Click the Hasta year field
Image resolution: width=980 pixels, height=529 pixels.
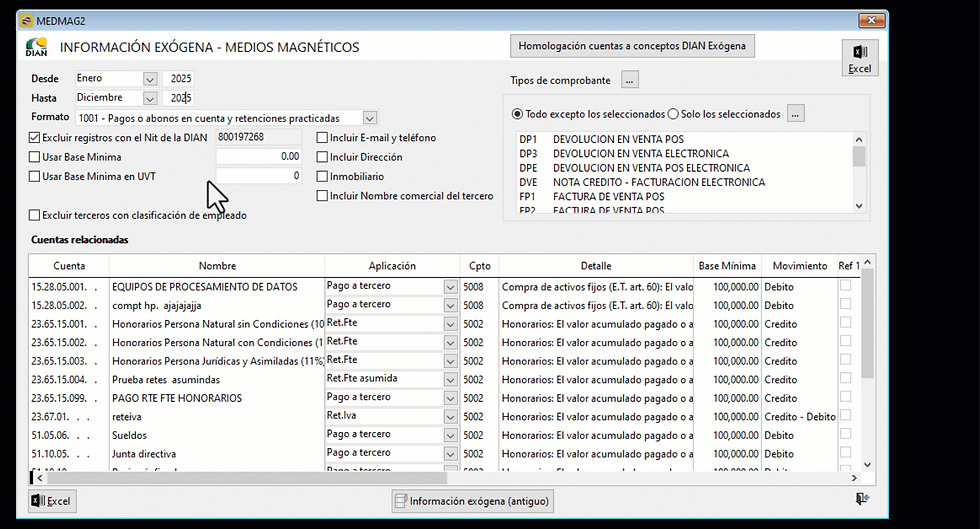point(178,98)
